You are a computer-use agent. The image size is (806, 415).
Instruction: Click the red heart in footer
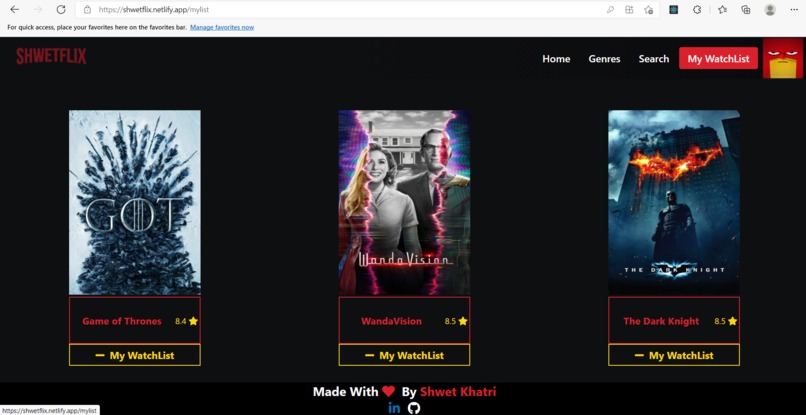coord(389,392)
